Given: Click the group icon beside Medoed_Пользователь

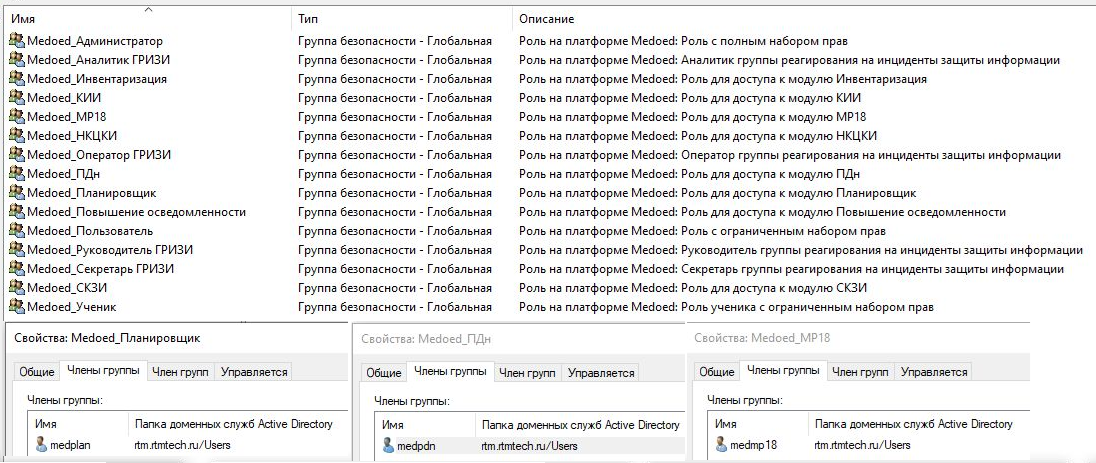Looking at the screenshot, I should (x=17, y=231).
